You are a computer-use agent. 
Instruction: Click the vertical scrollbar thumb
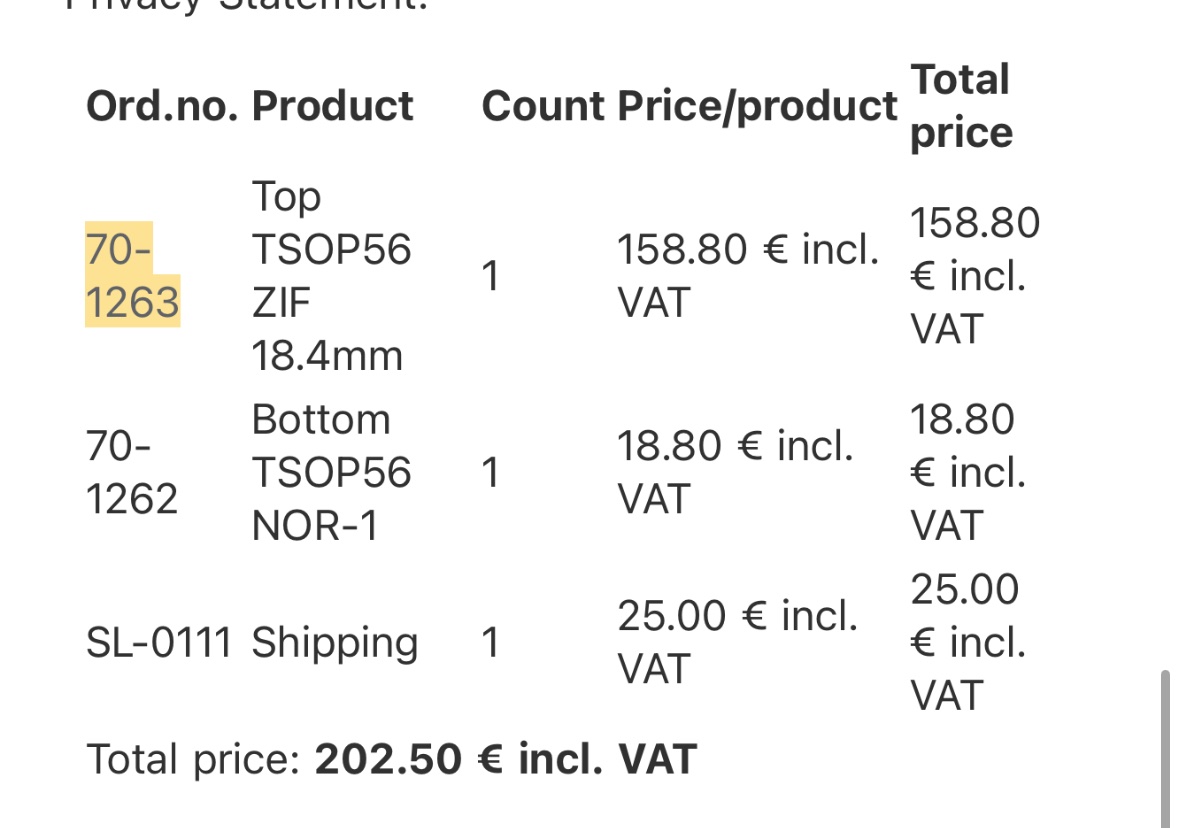1165,748
